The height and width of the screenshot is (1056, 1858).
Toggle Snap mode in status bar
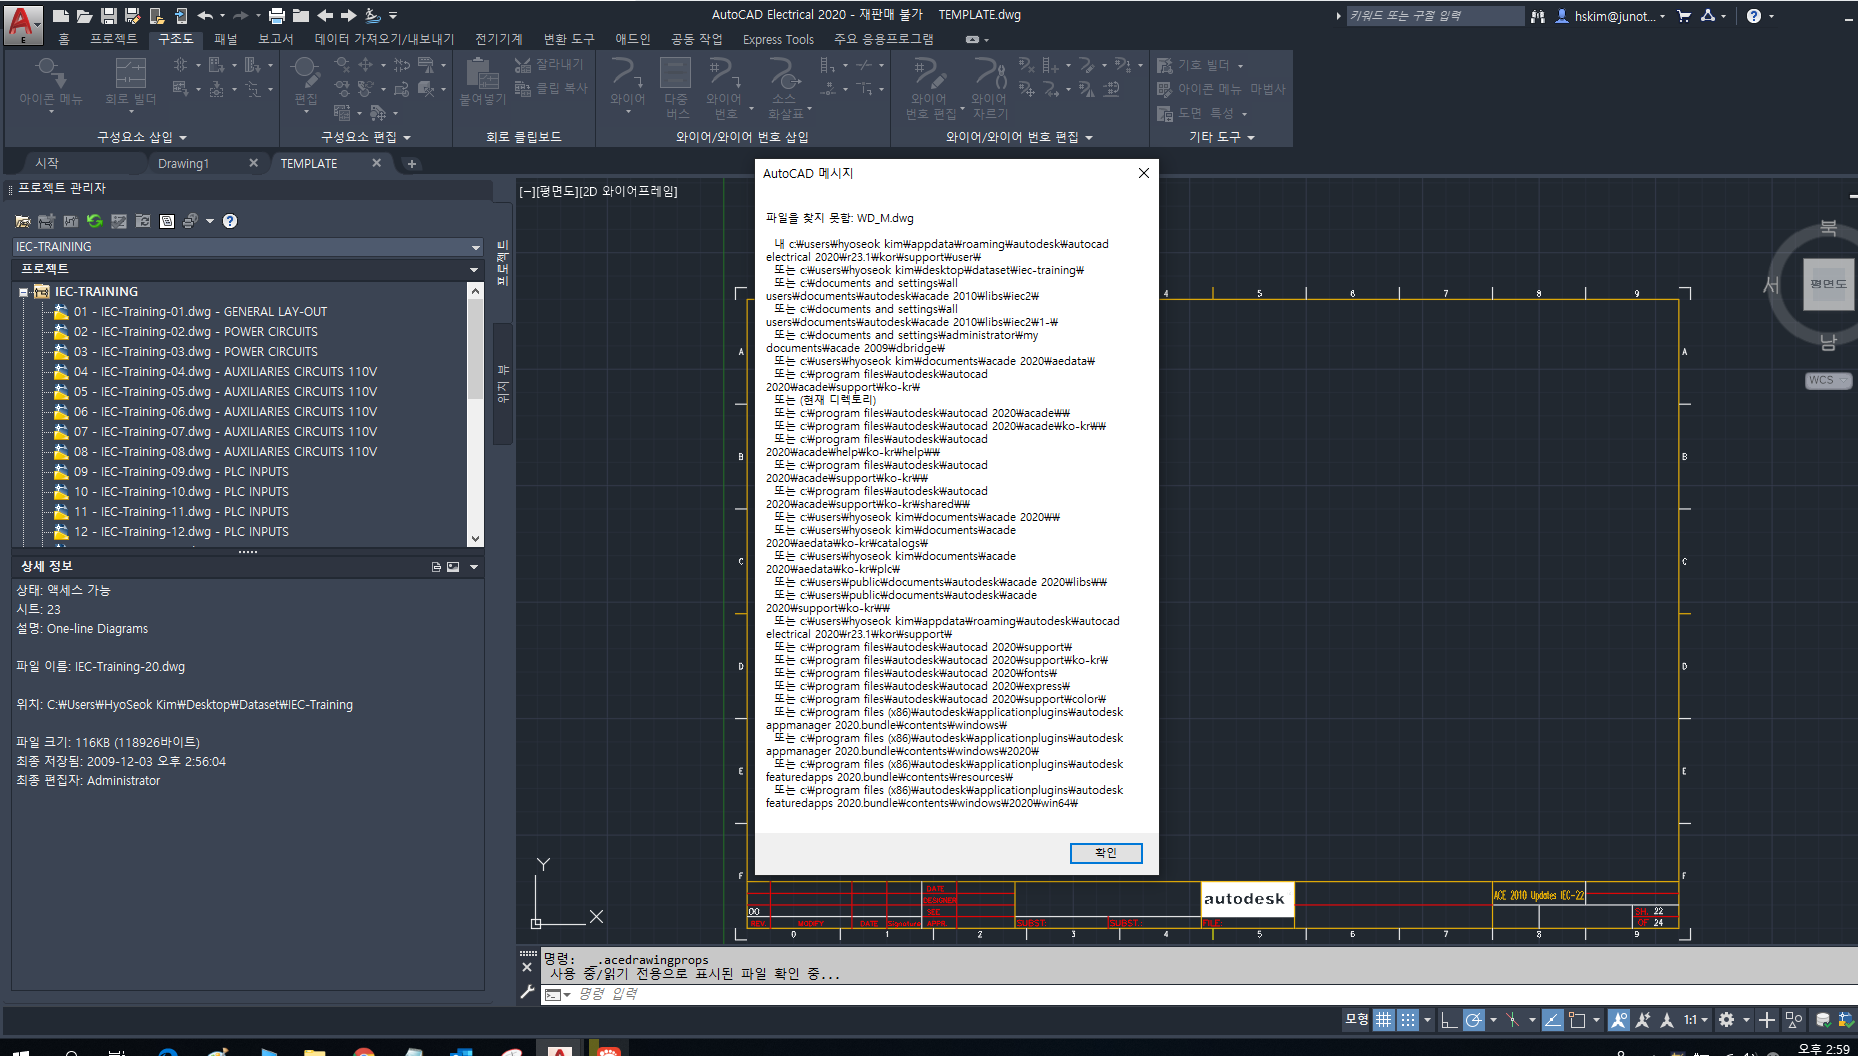(1408, 1019)
